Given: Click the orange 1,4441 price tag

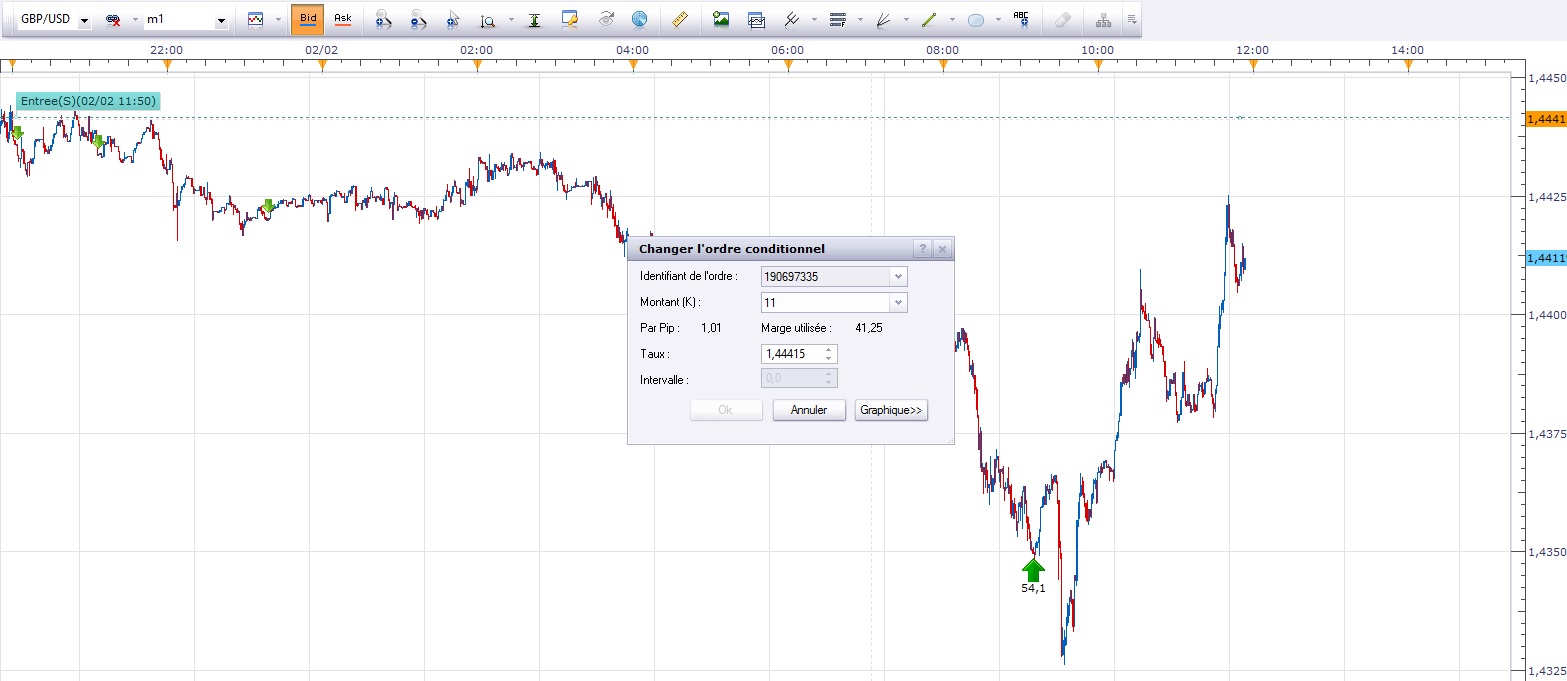Looking at the screenshot, I should 1545,118.
